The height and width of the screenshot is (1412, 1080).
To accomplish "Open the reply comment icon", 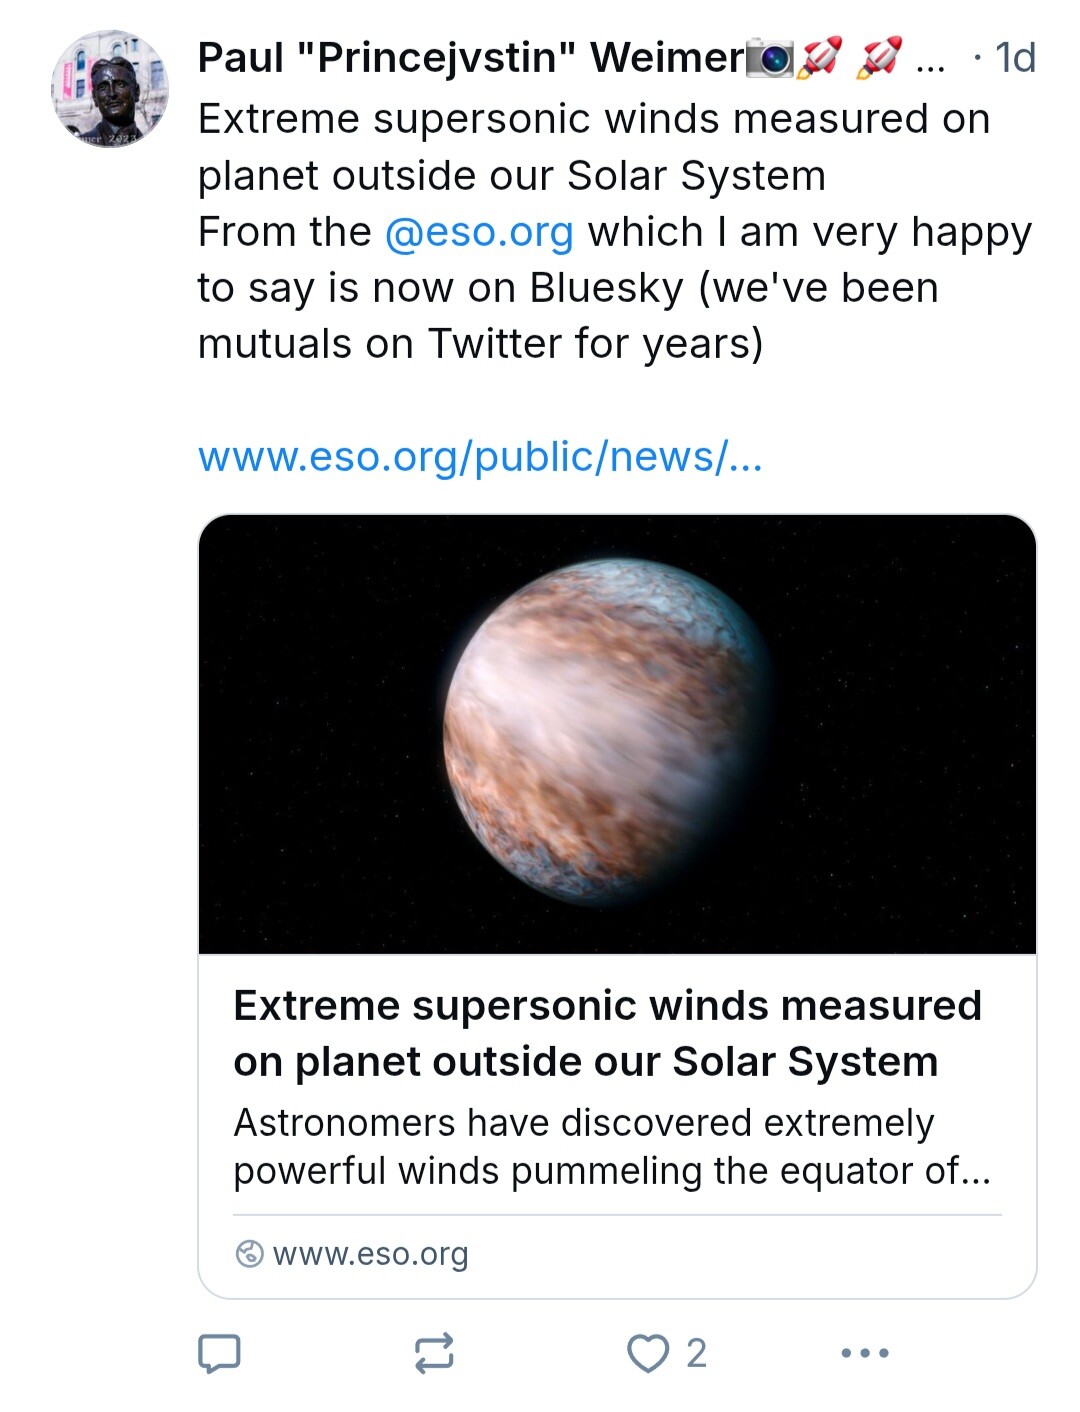I will click(x=219, y=1353).
